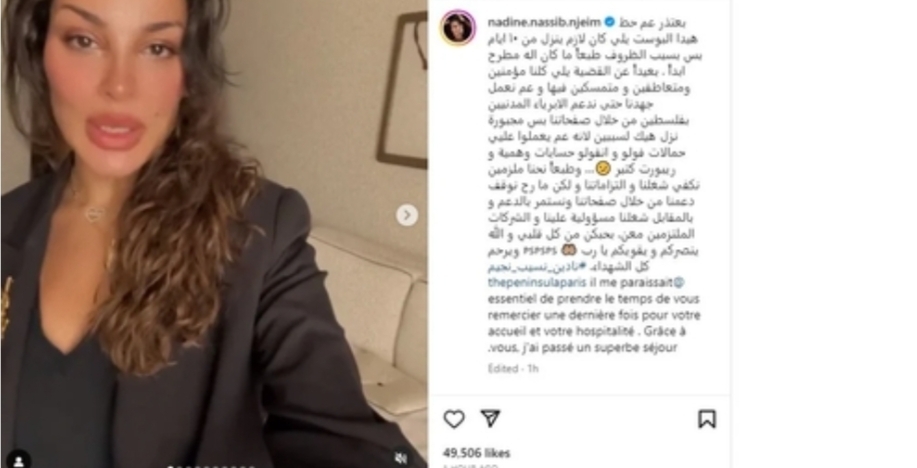Viewport: 917px width, 468px height.
Task: View the 49,506 likes list
Action: click(477, 453)
